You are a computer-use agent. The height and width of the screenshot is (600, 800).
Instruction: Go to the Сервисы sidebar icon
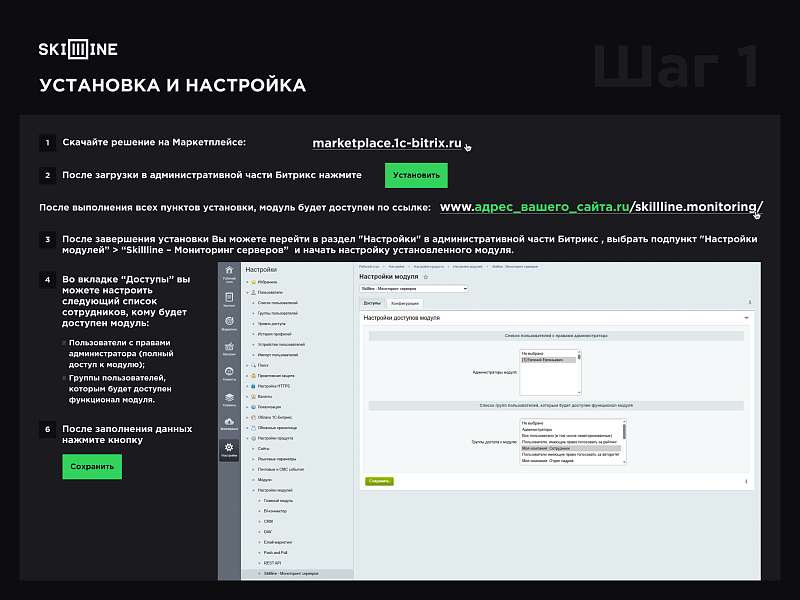click(229, 398)
